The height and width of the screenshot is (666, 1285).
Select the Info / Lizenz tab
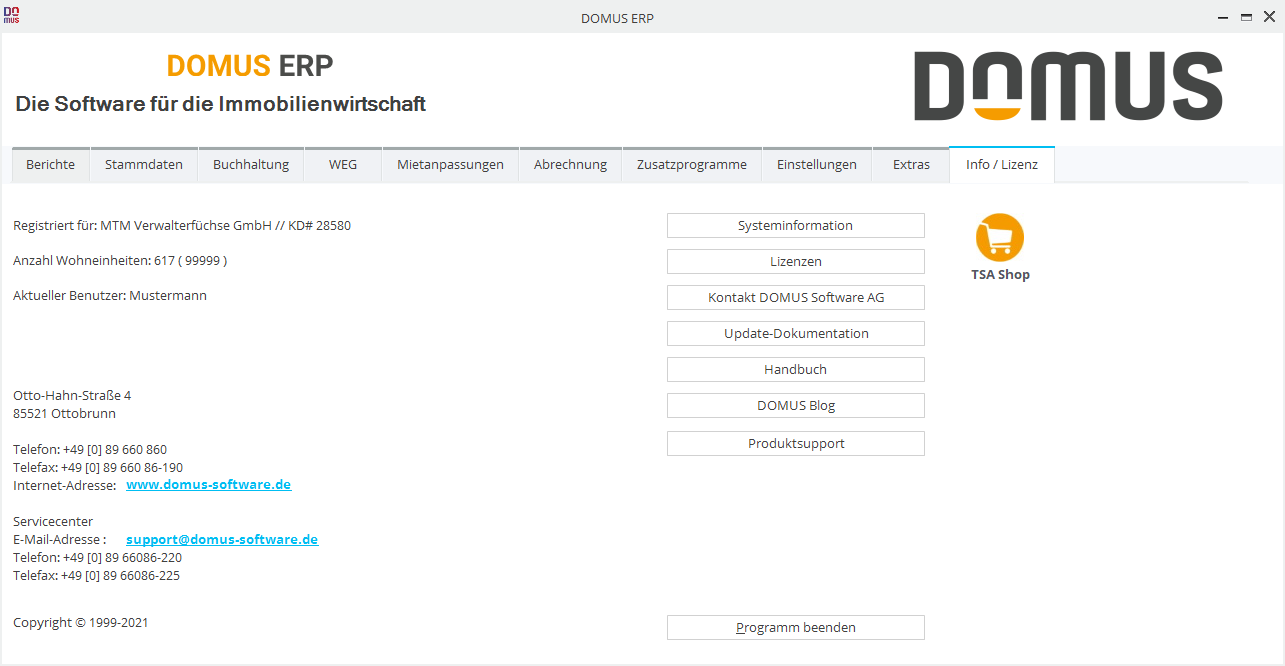(x=1002, y=164)
